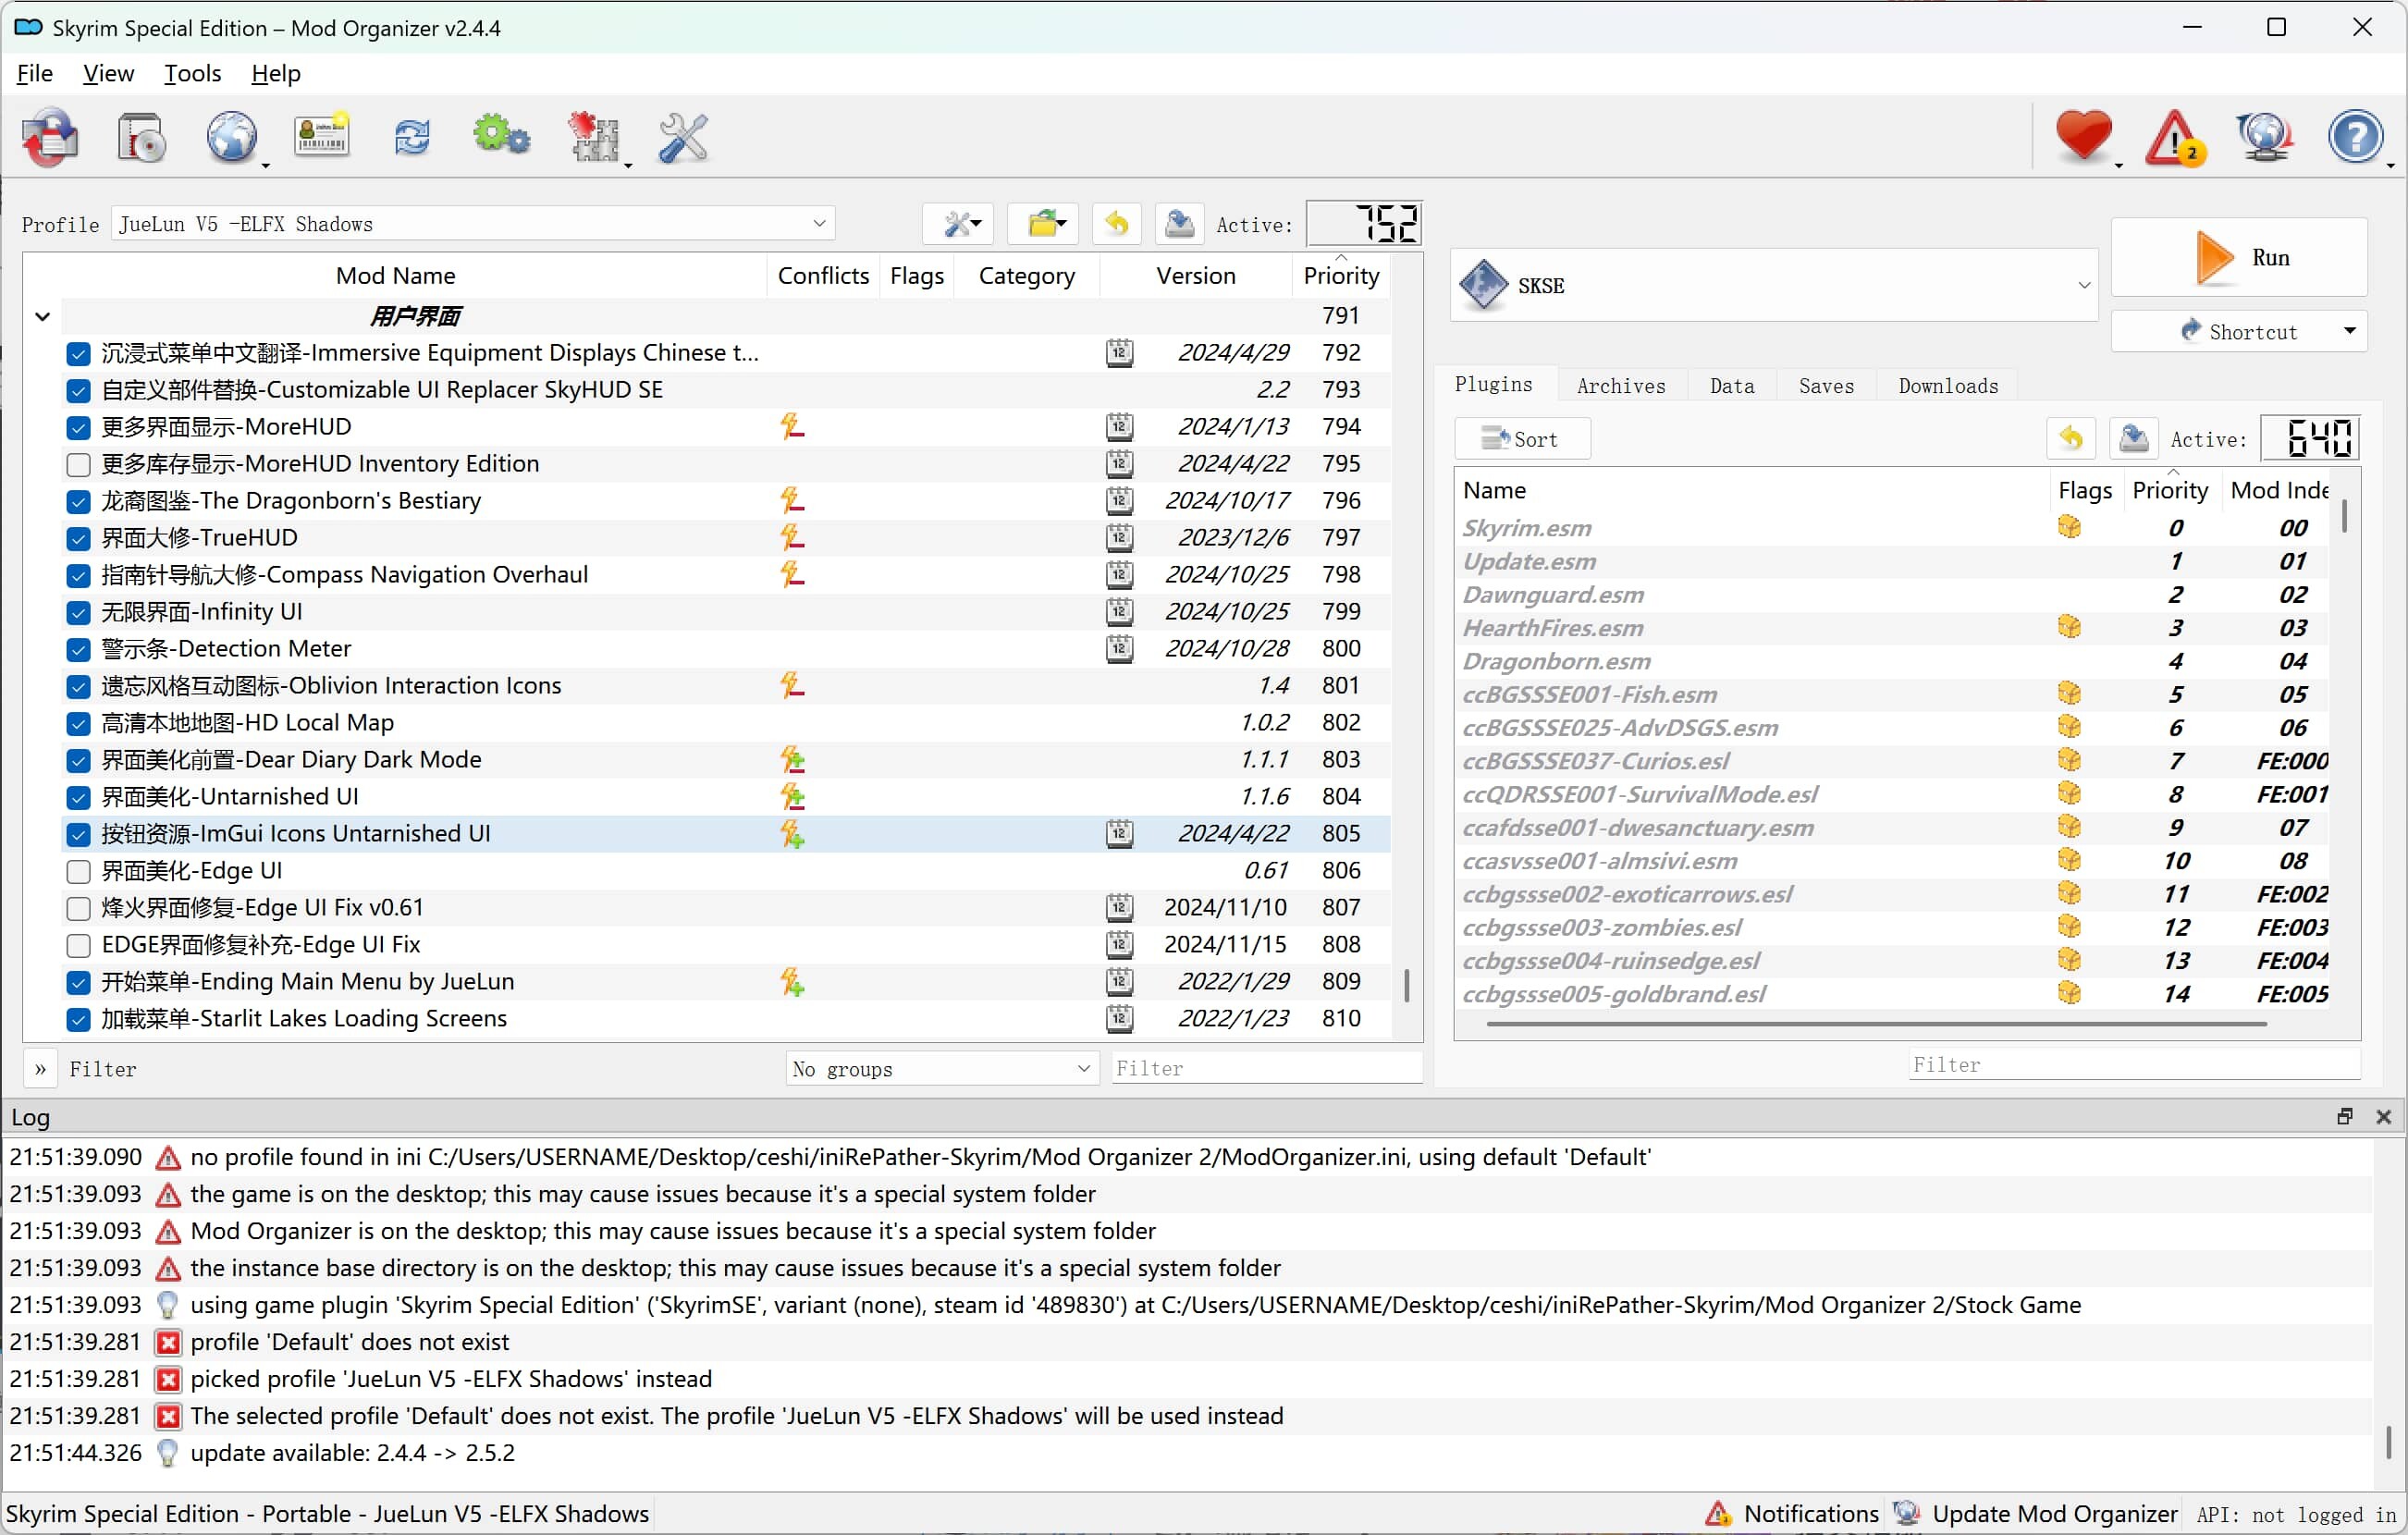Sort mods by the Mod Name header

coord(395,275)
